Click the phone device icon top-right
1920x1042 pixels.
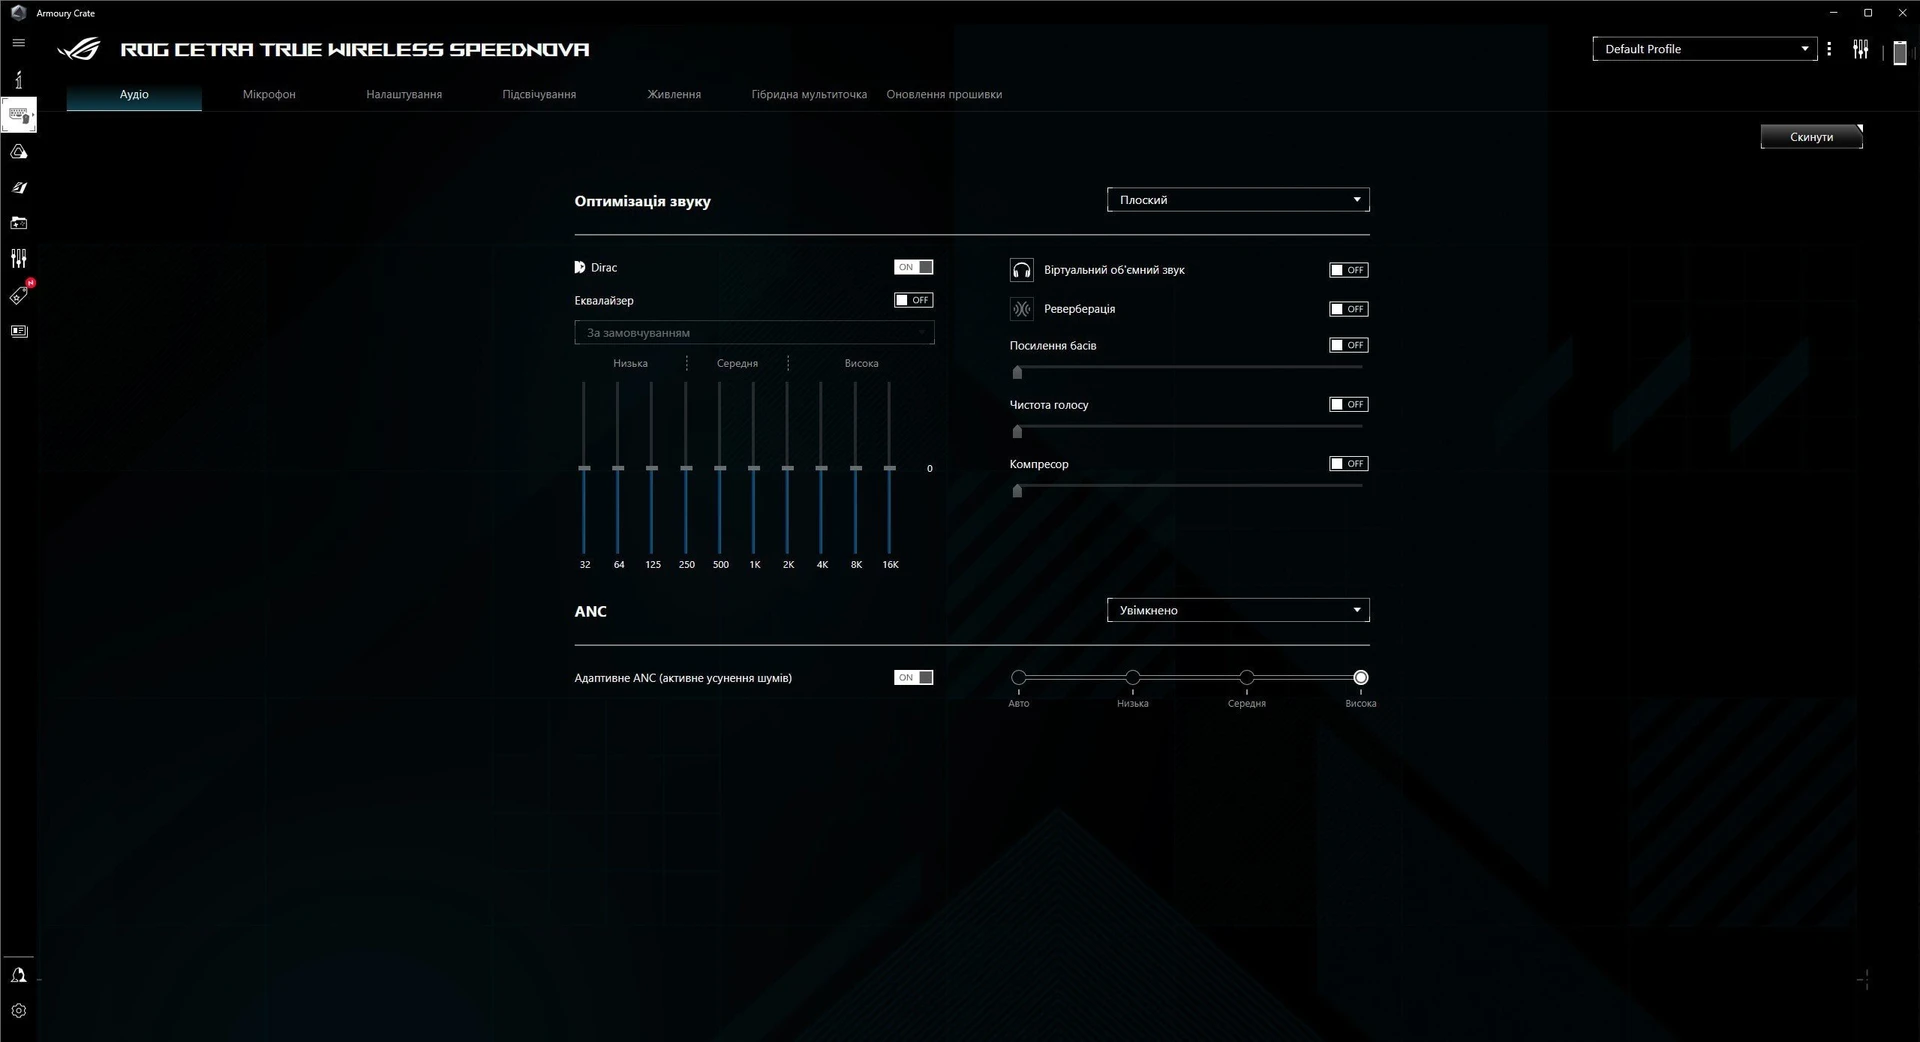pos(1900,52)
